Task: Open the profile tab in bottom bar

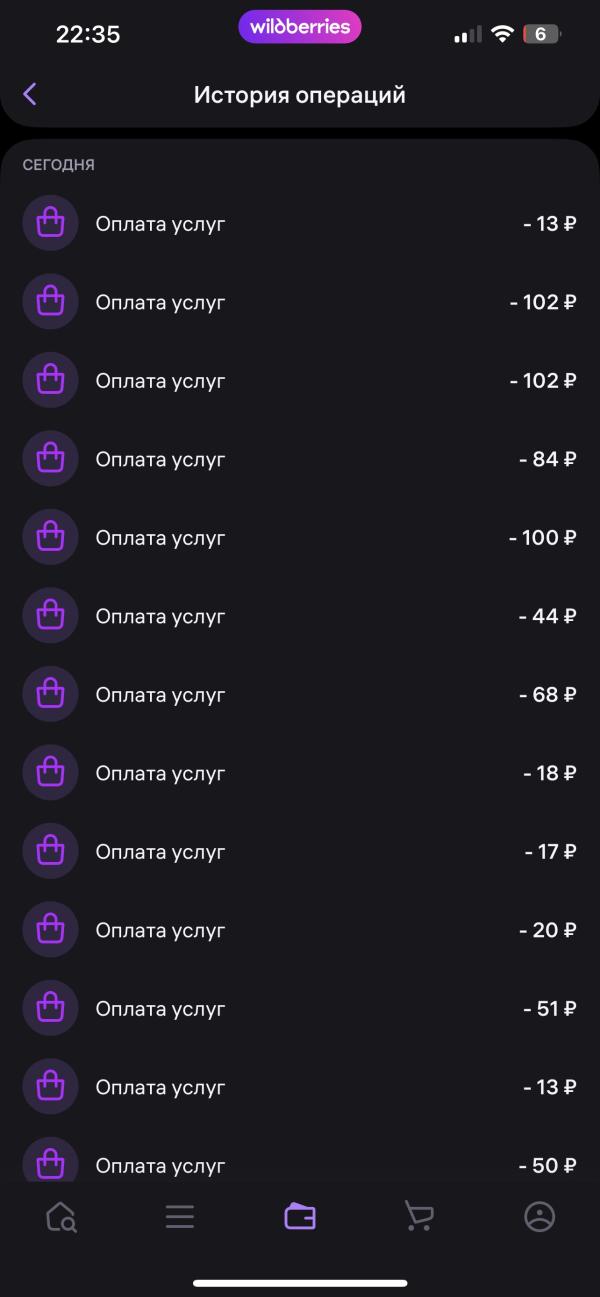Action: (x=539, y=1216)
